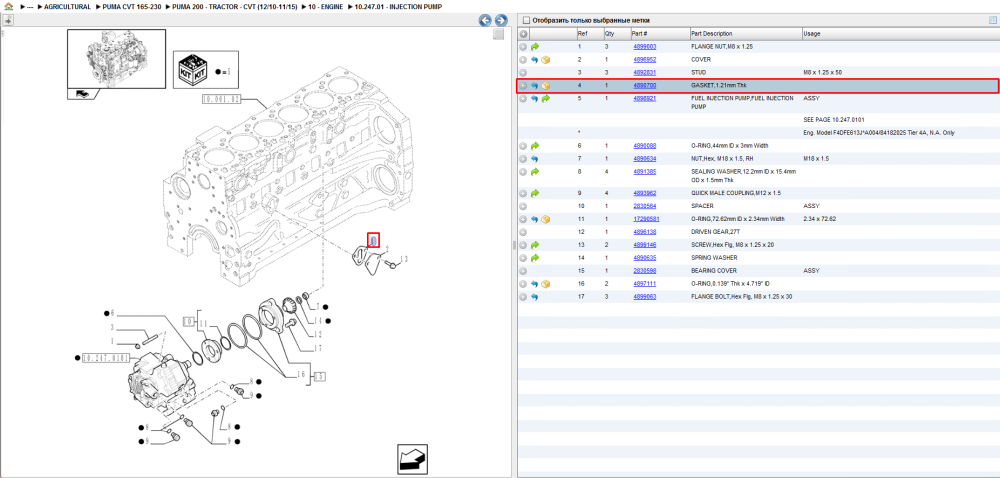
Task: Click callout number 17 in the diagram
Action: pos(317,348)
